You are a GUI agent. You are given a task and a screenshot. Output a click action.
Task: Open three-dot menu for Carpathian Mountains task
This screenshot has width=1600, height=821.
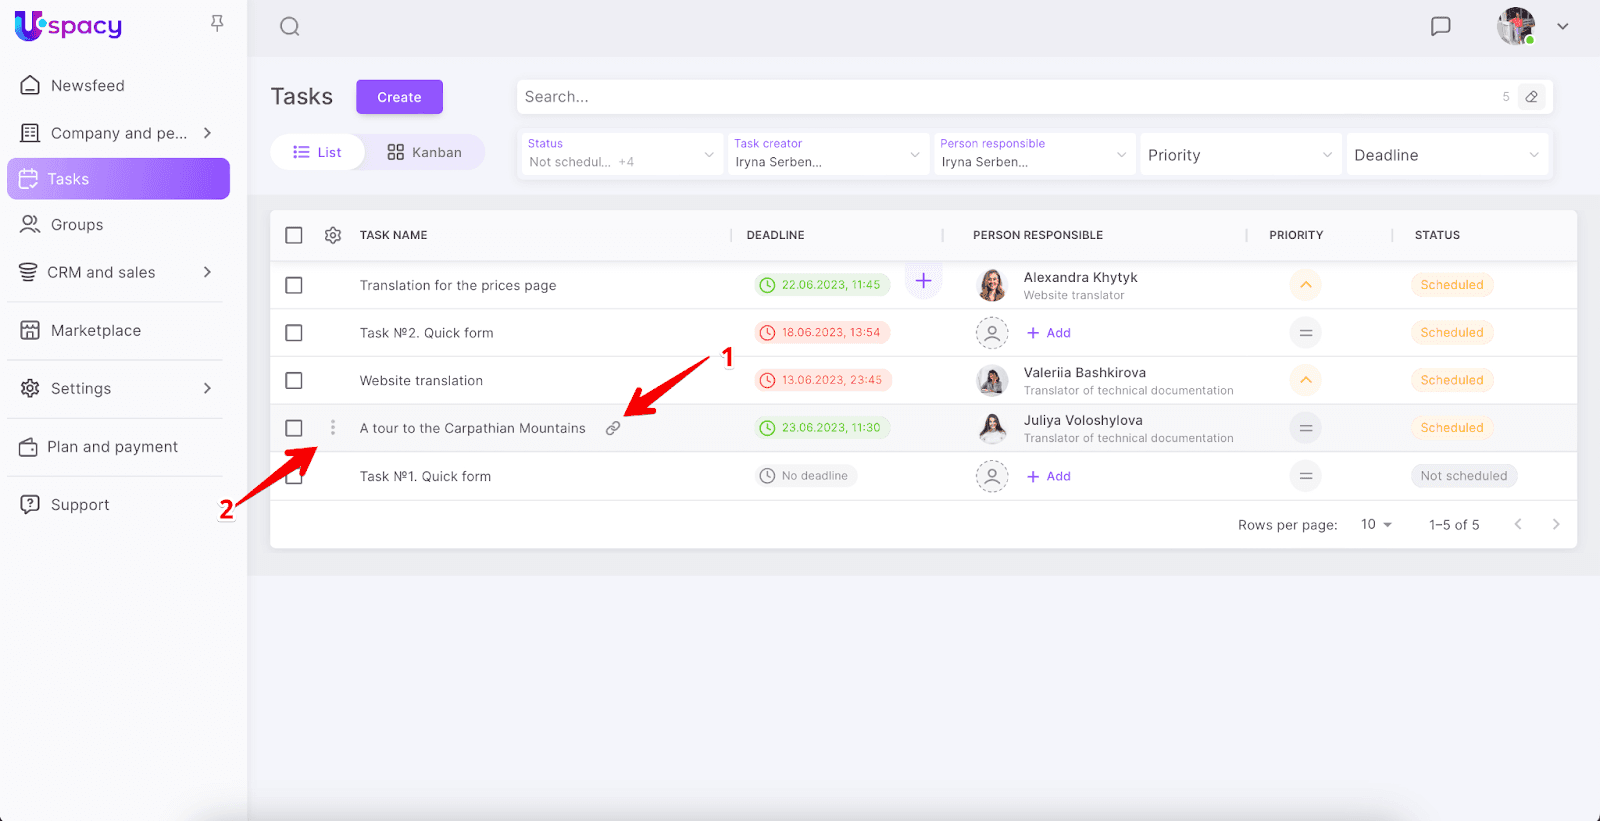(x=333, y=428)
